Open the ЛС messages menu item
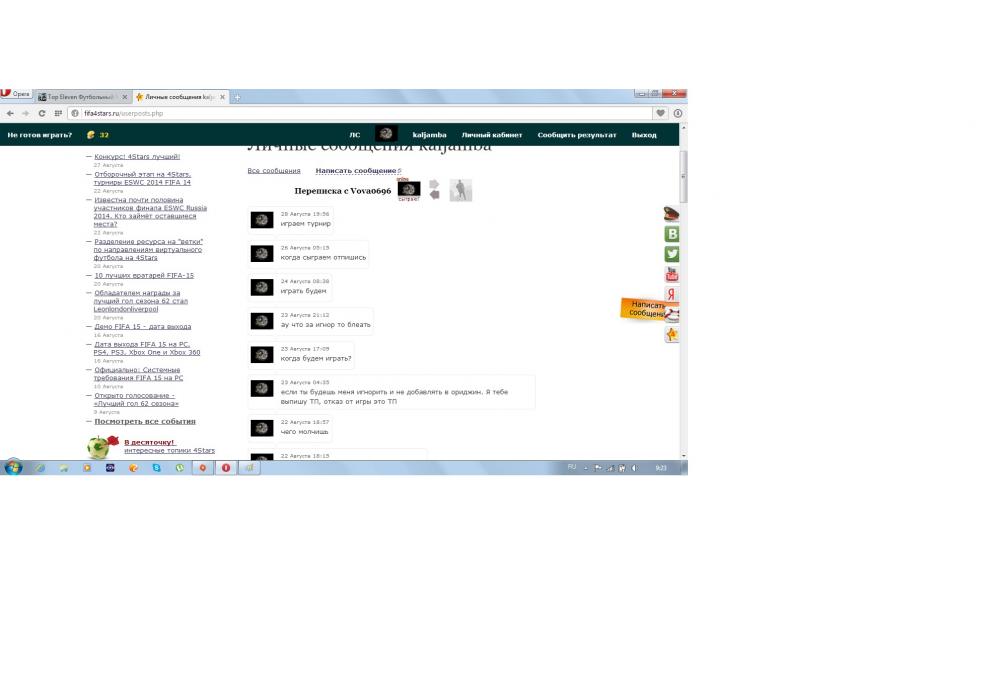This screenshot has width=1000, height=700. tap(355, 135)
